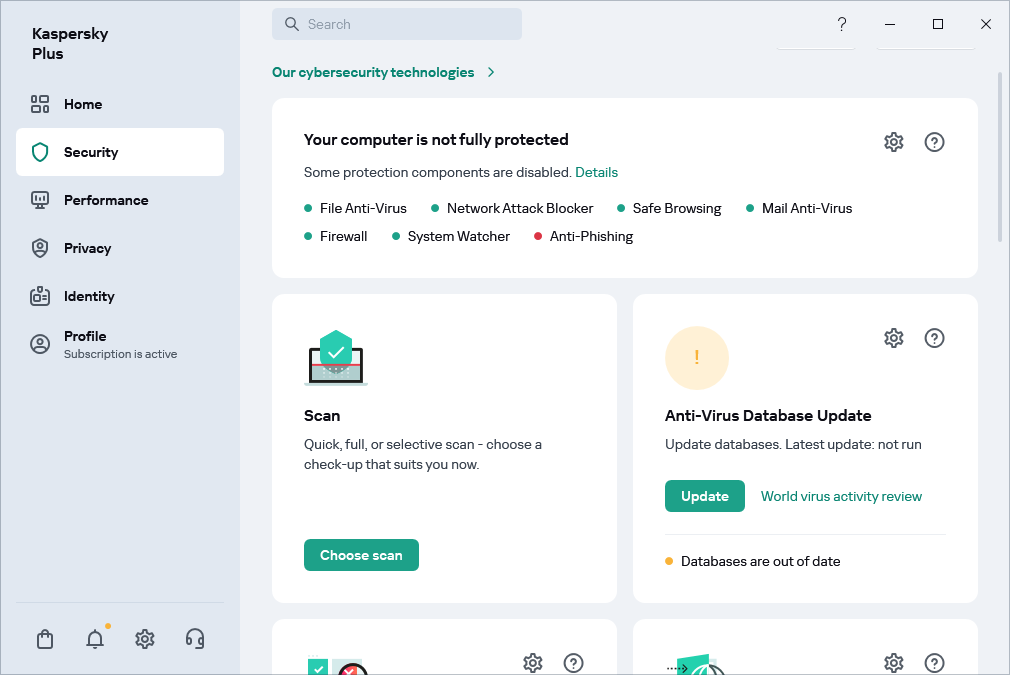This screenshot has height=675, width=1010.
Task: Click inside the Search field
Action: point(396,23)
